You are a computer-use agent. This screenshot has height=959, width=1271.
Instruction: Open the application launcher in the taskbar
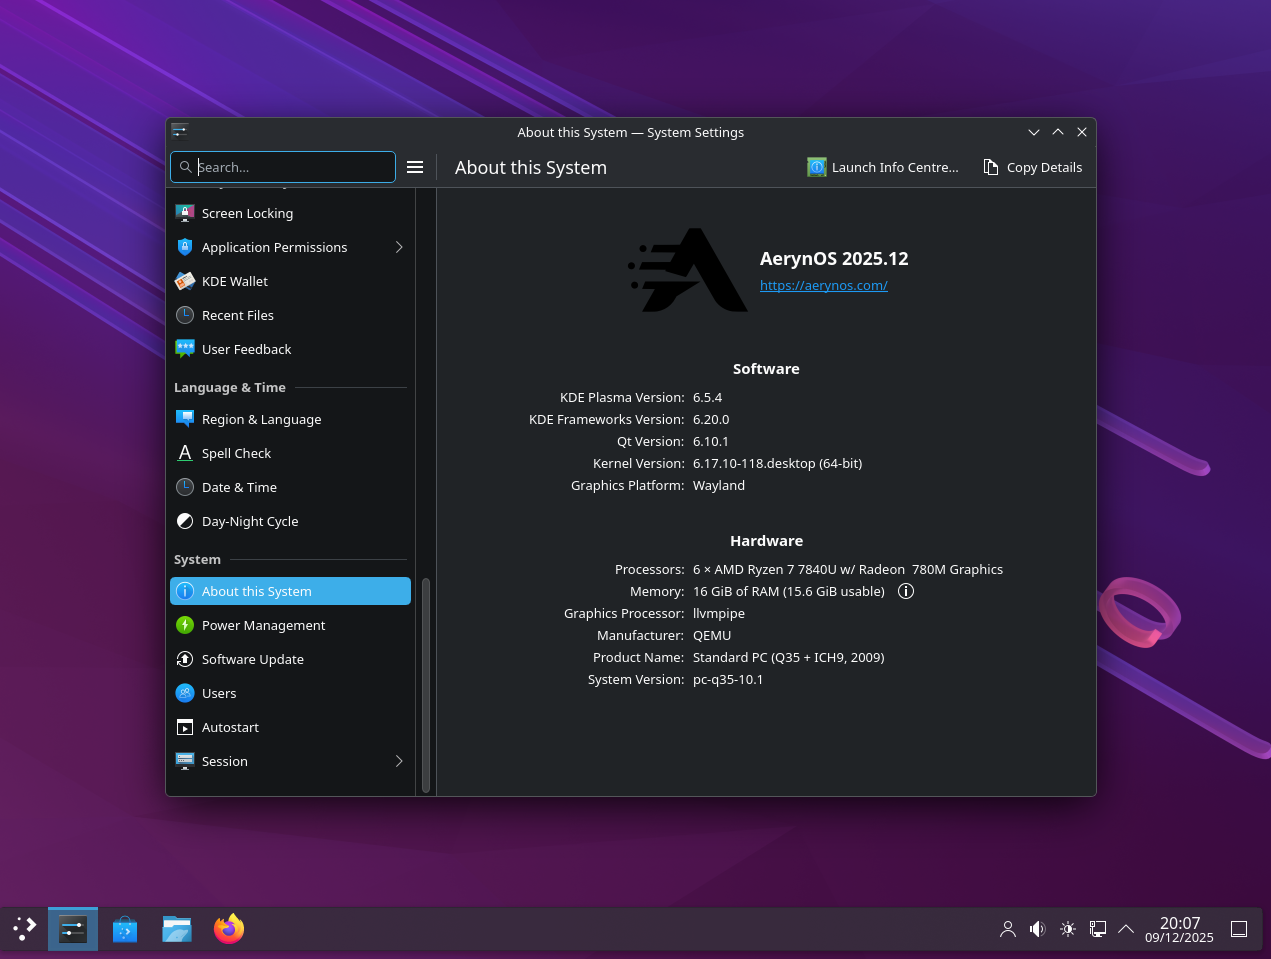point(25,929)
